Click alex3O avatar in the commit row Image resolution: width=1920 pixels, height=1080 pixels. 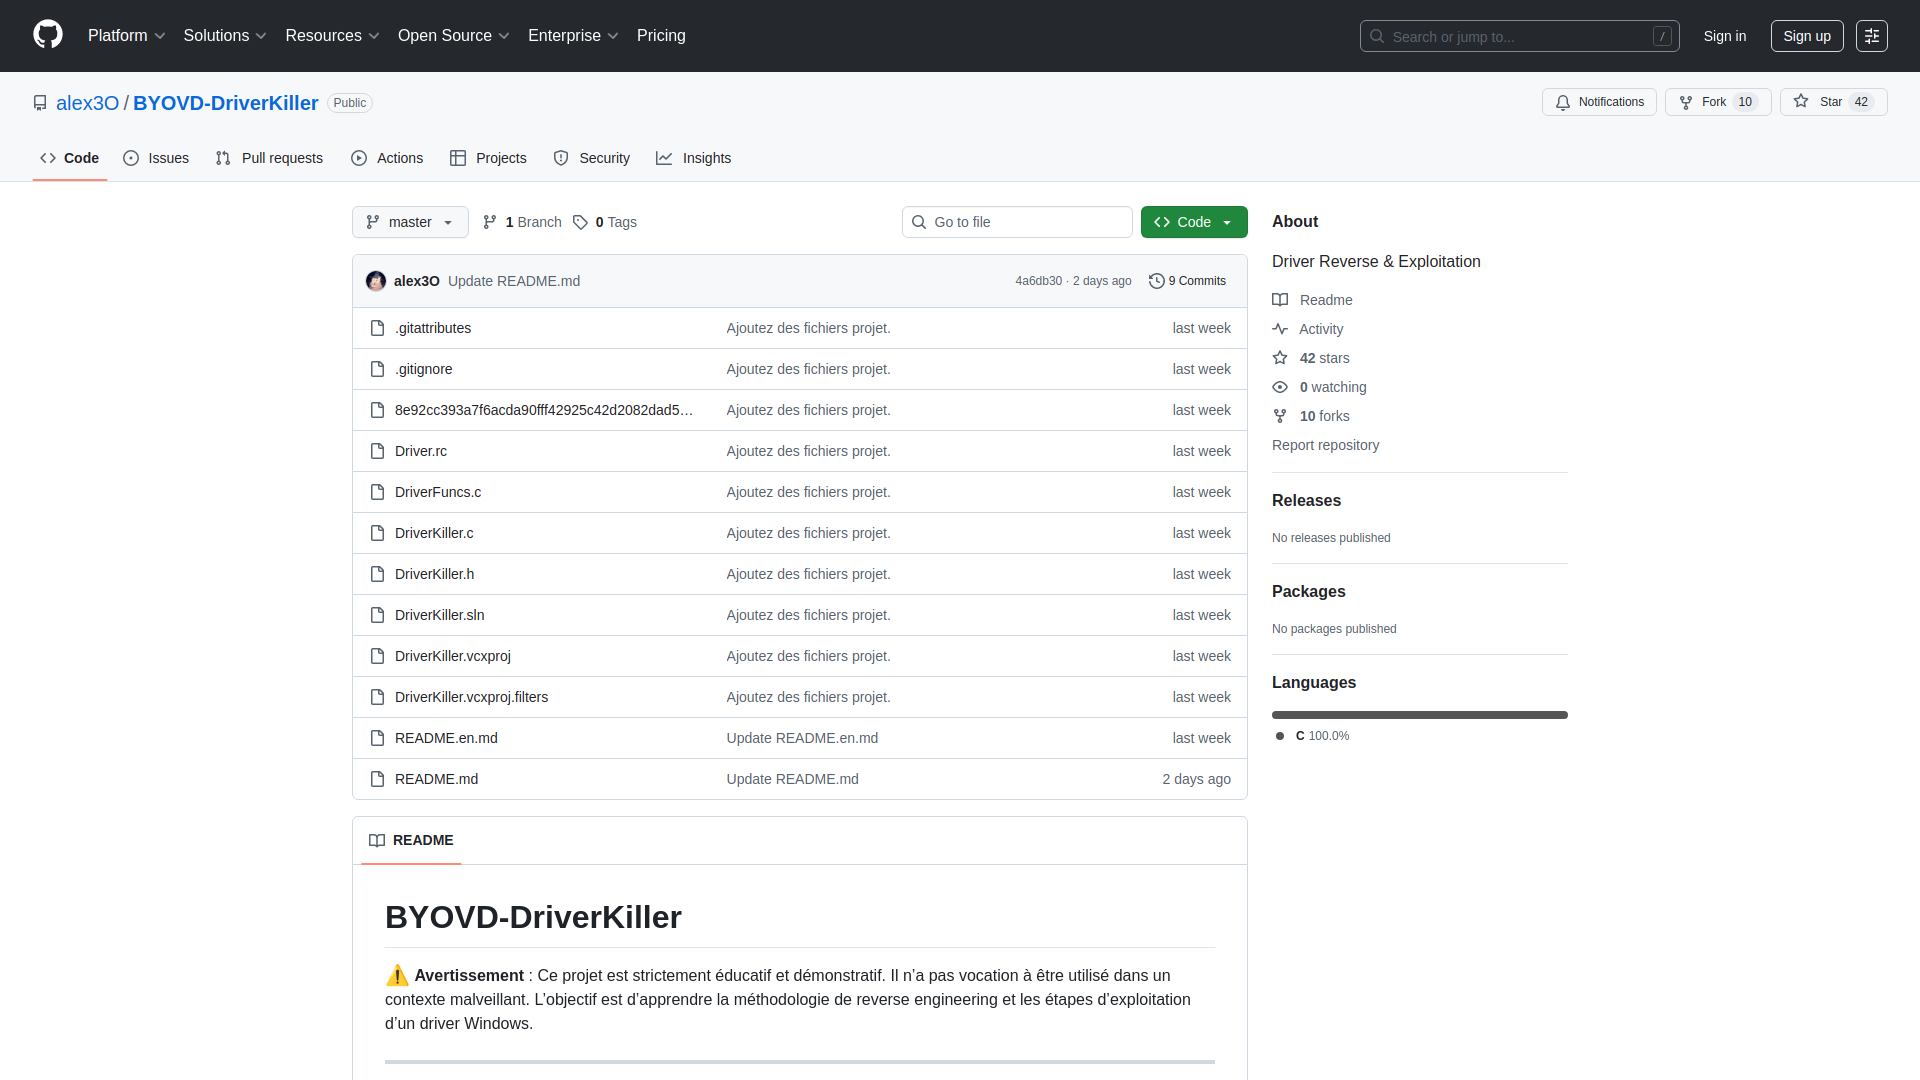click(376, 281)
